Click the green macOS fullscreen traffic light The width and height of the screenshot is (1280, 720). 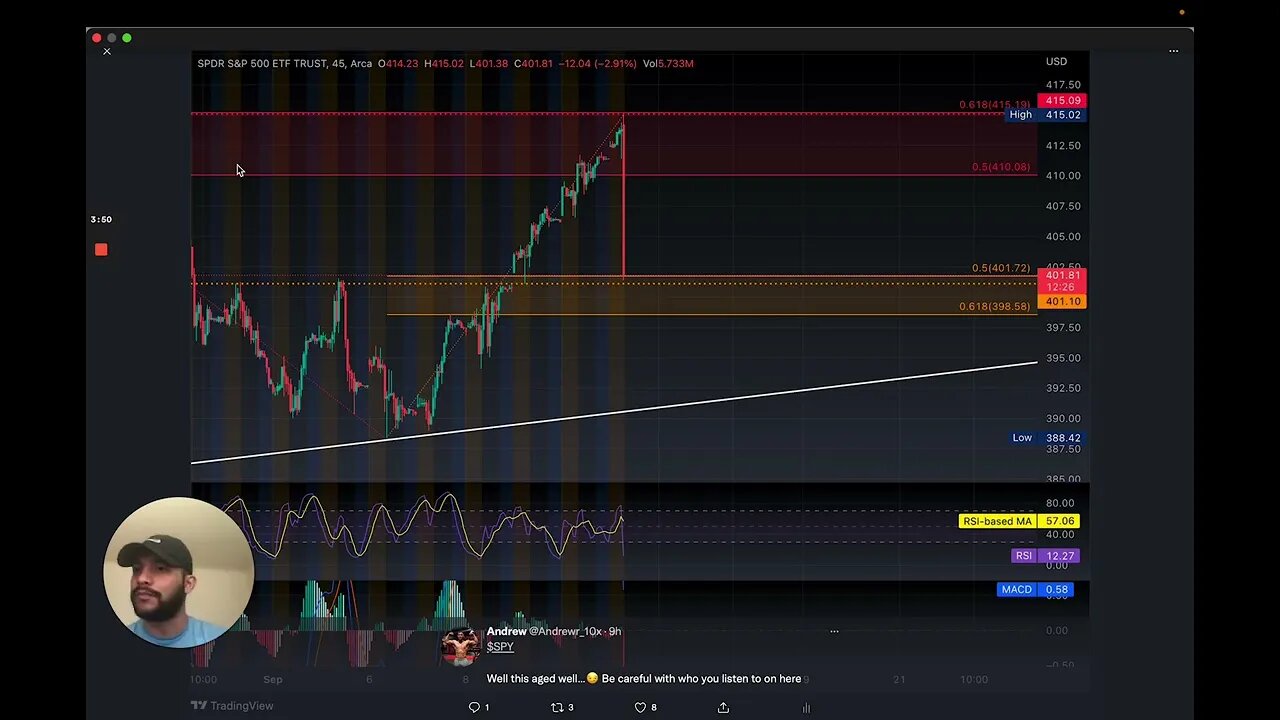[127, 38]
